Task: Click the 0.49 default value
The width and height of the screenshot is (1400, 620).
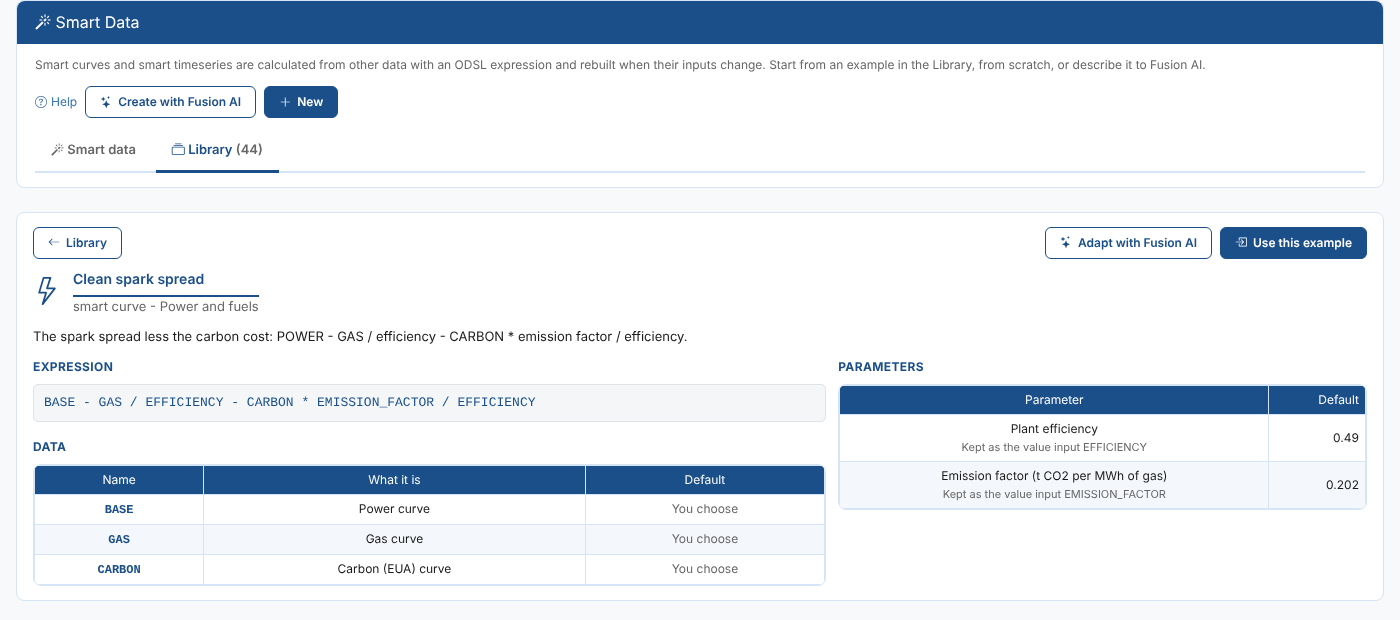Action: coord(1345,438)
